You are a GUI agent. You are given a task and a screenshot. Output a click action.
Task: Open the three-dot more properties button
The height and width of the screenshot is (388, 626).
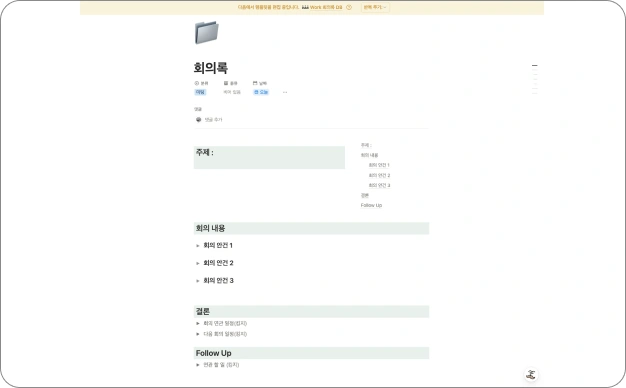tap(285, 92)
